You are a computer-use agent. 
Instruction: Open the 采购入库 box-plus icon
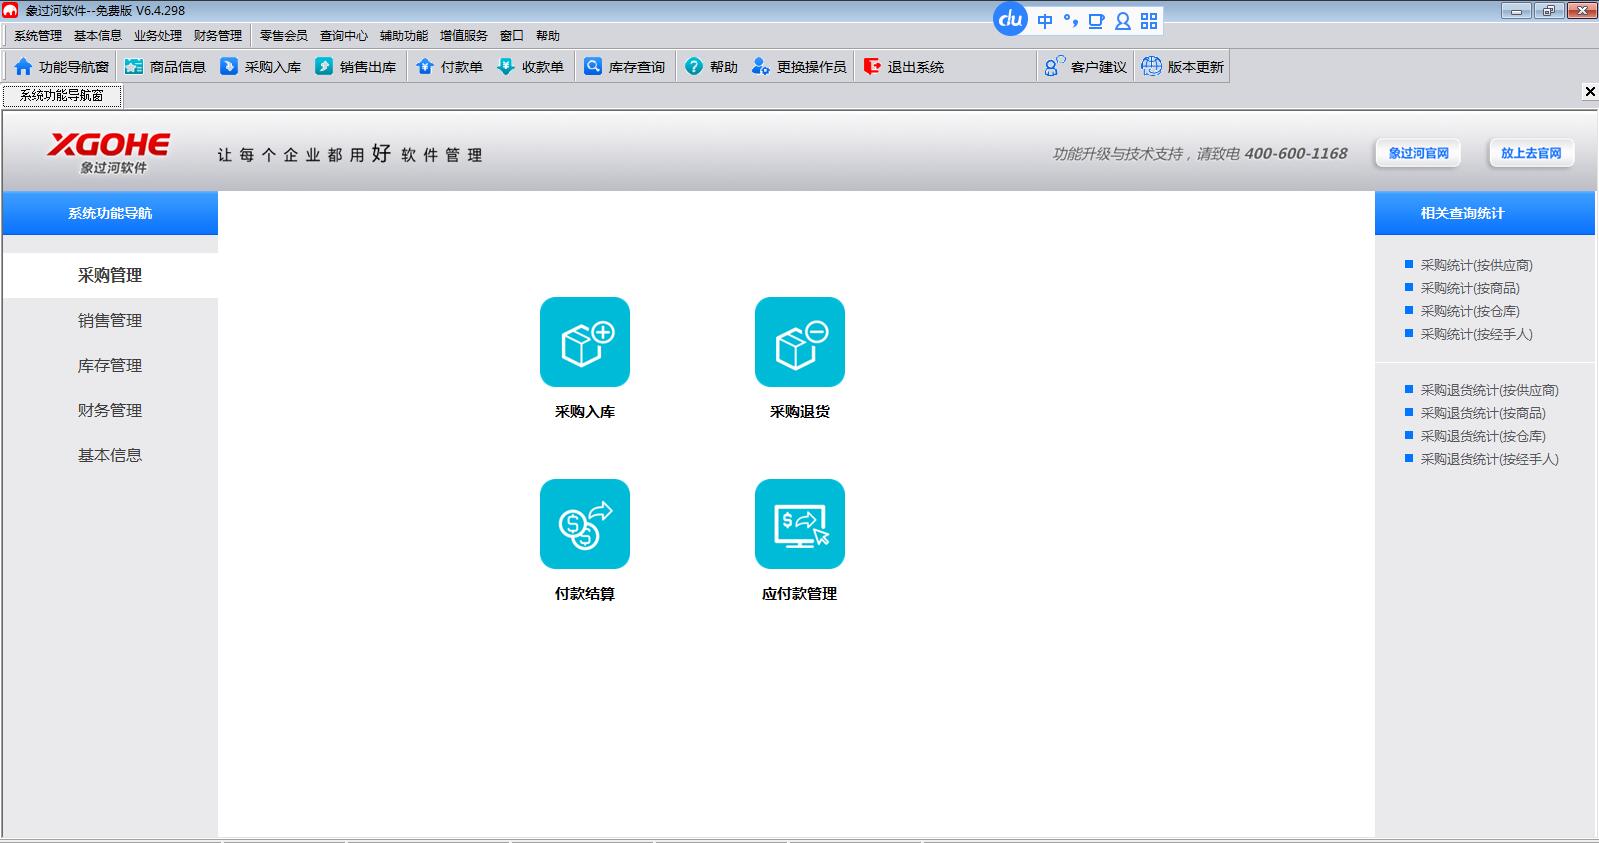[x=585, y=342]
